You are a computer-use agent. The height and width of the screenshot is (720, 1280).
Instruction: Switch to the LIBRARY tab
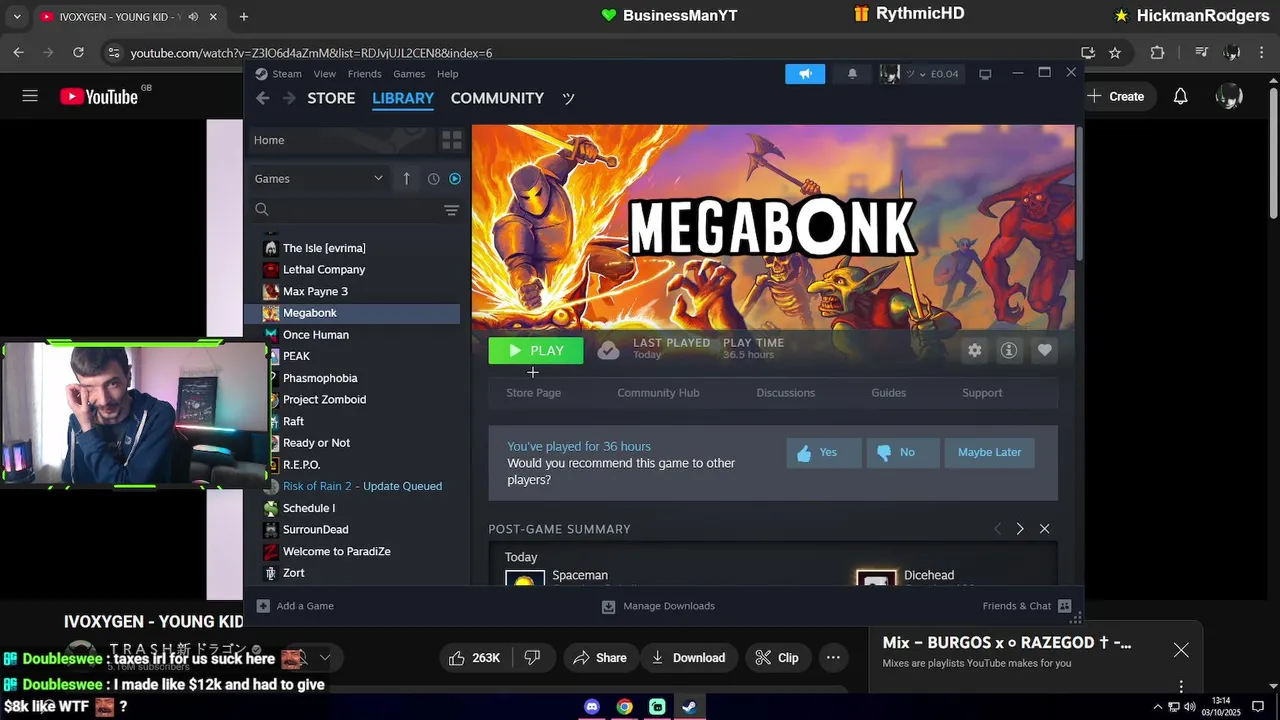pos(403,98)
